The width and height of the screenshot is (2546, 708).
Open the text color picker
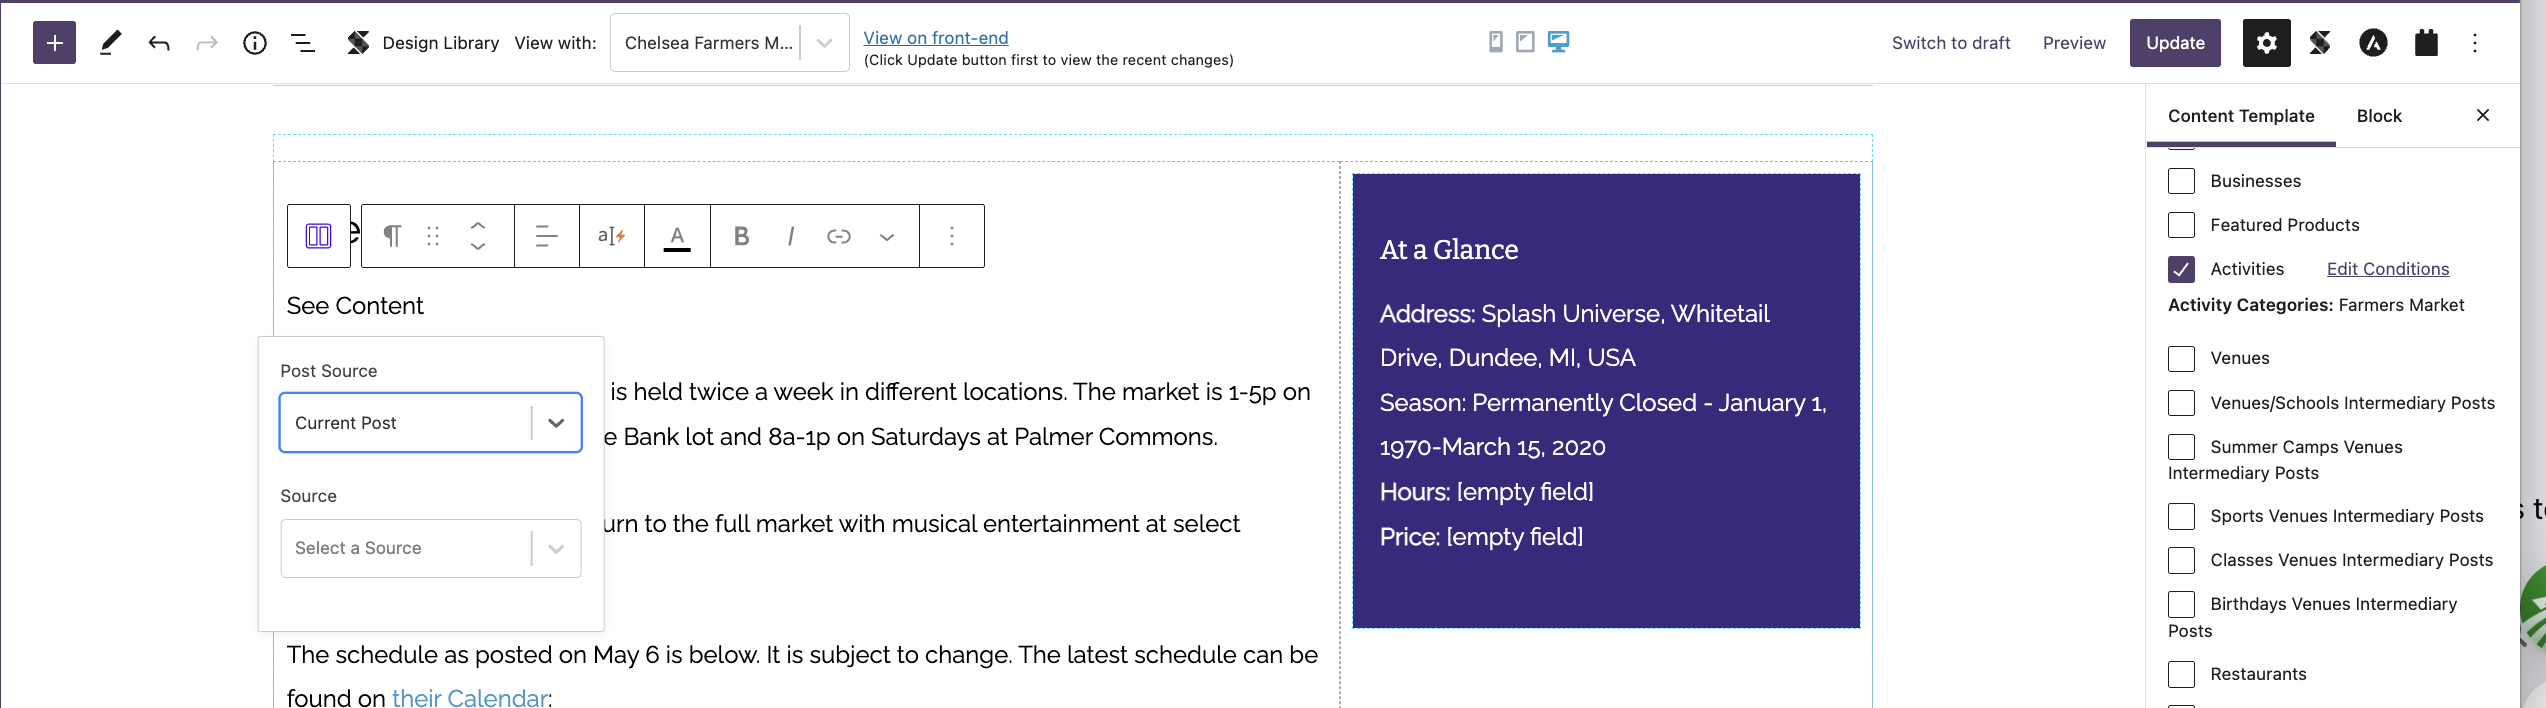point(677,236)
